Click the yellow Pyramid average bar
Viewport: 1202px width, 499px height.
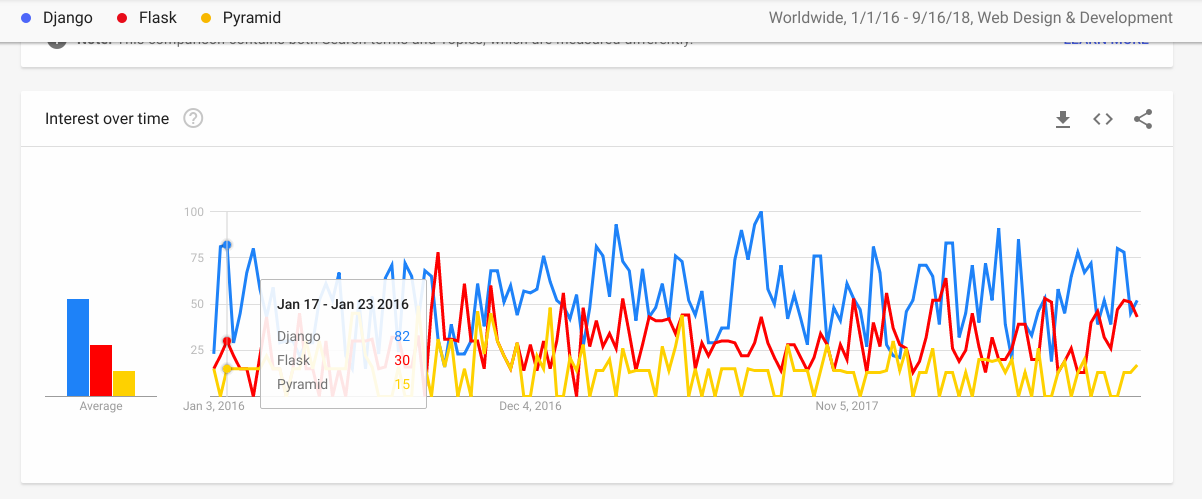tap(124, 383)
